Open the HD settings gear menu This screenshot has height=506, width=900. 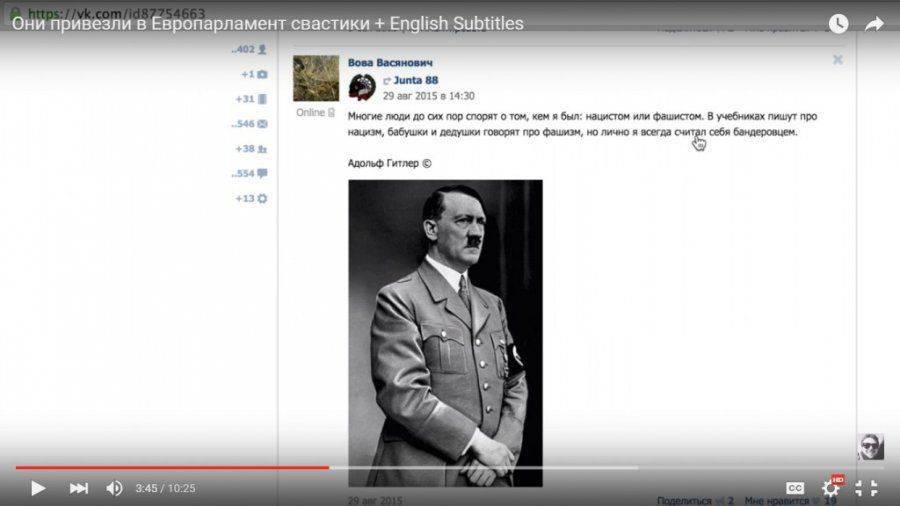point(831,488)
